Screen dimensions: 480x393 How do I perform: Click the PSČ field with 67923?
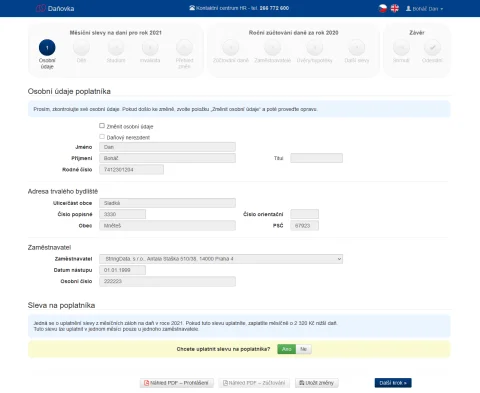click(x=304, y=225)
